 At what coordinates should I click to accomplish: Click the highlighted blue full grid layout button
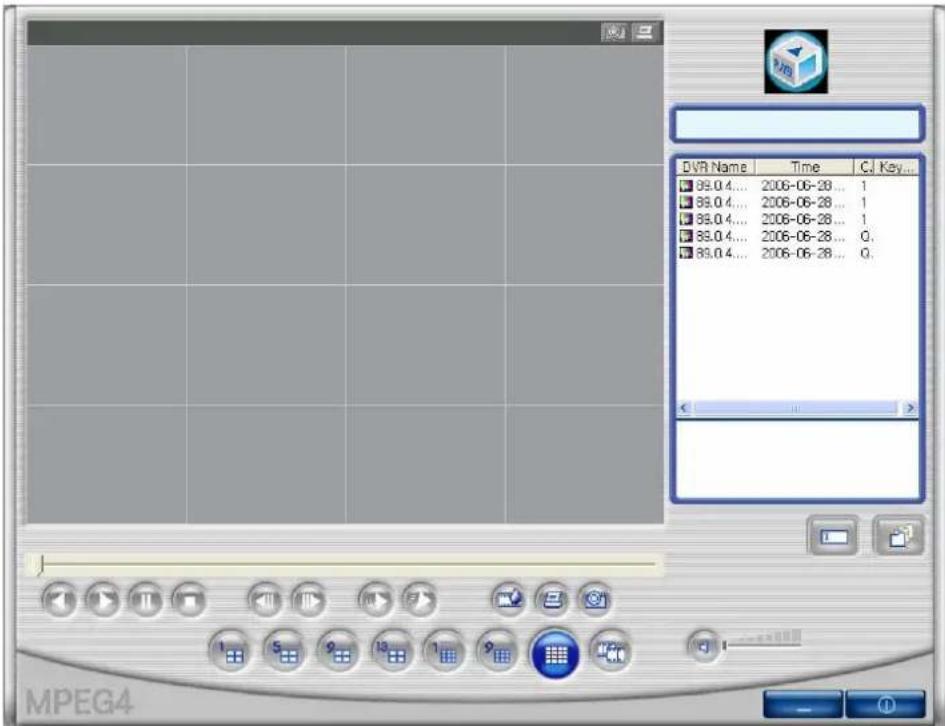pos(555,654)
